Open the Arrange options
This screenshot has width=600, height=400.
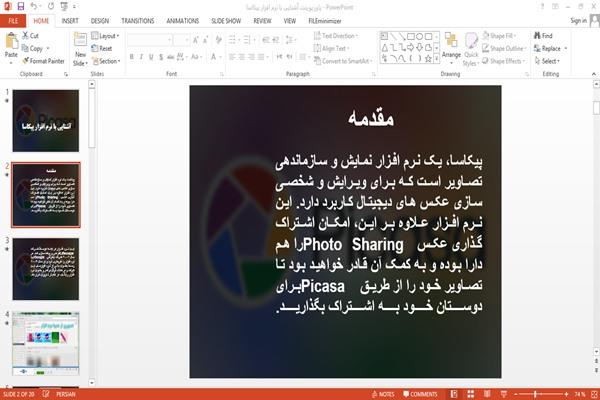coord(451,48)
